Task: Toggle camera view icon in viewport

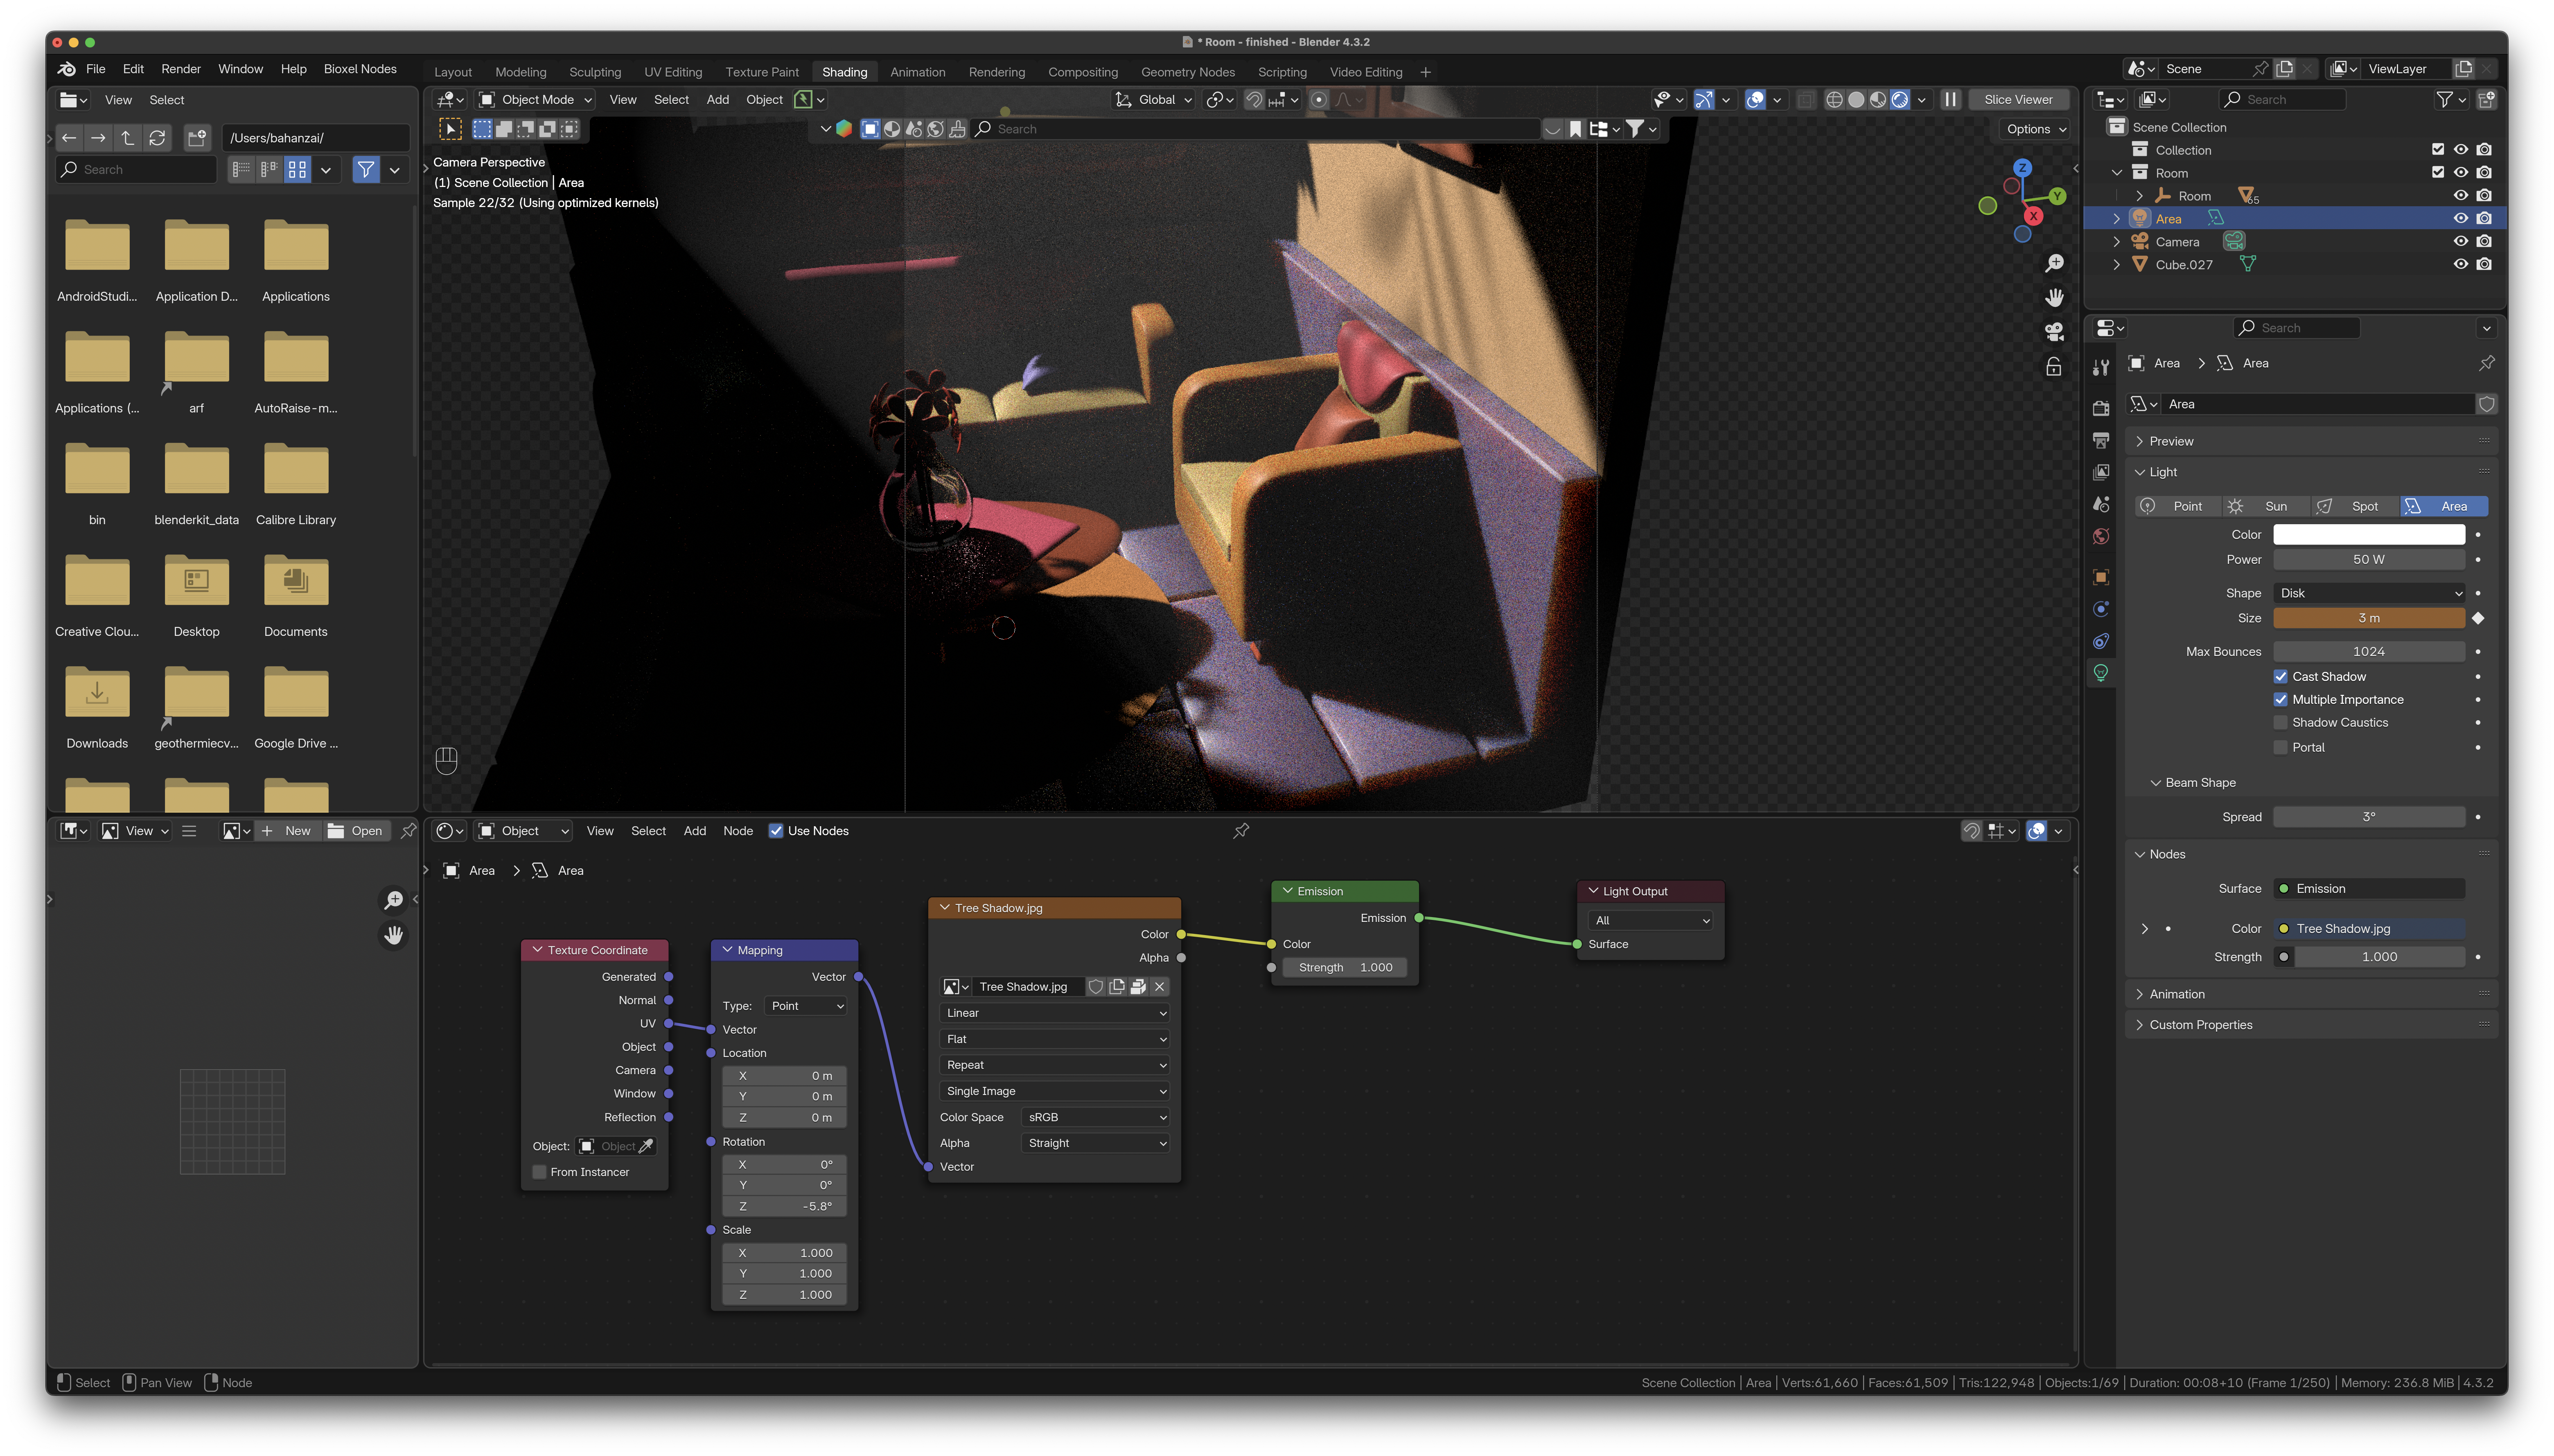Action: coord(2054,332)
